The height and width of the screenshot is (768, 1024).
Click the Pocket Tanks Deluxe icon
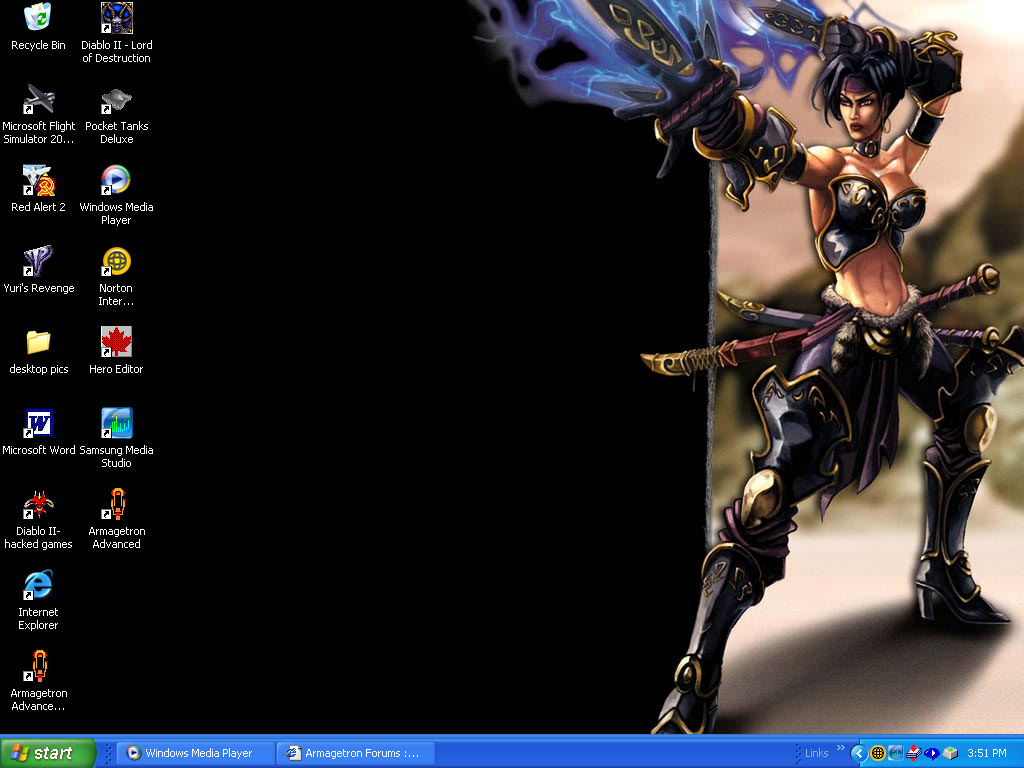pyautogui.click(x=116, y=99)
